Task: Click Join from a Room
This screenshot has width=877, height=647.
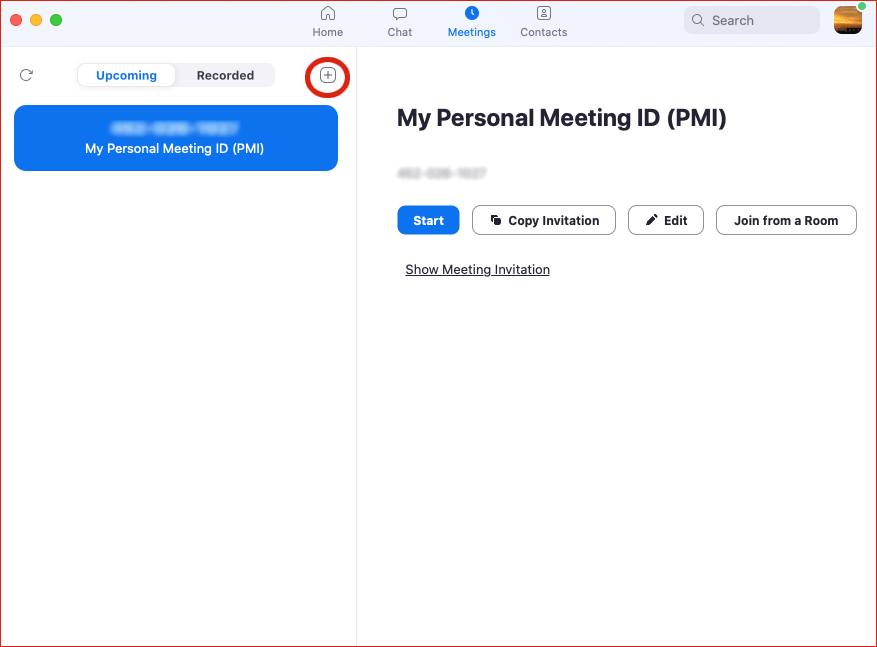Action: [786, 220]
